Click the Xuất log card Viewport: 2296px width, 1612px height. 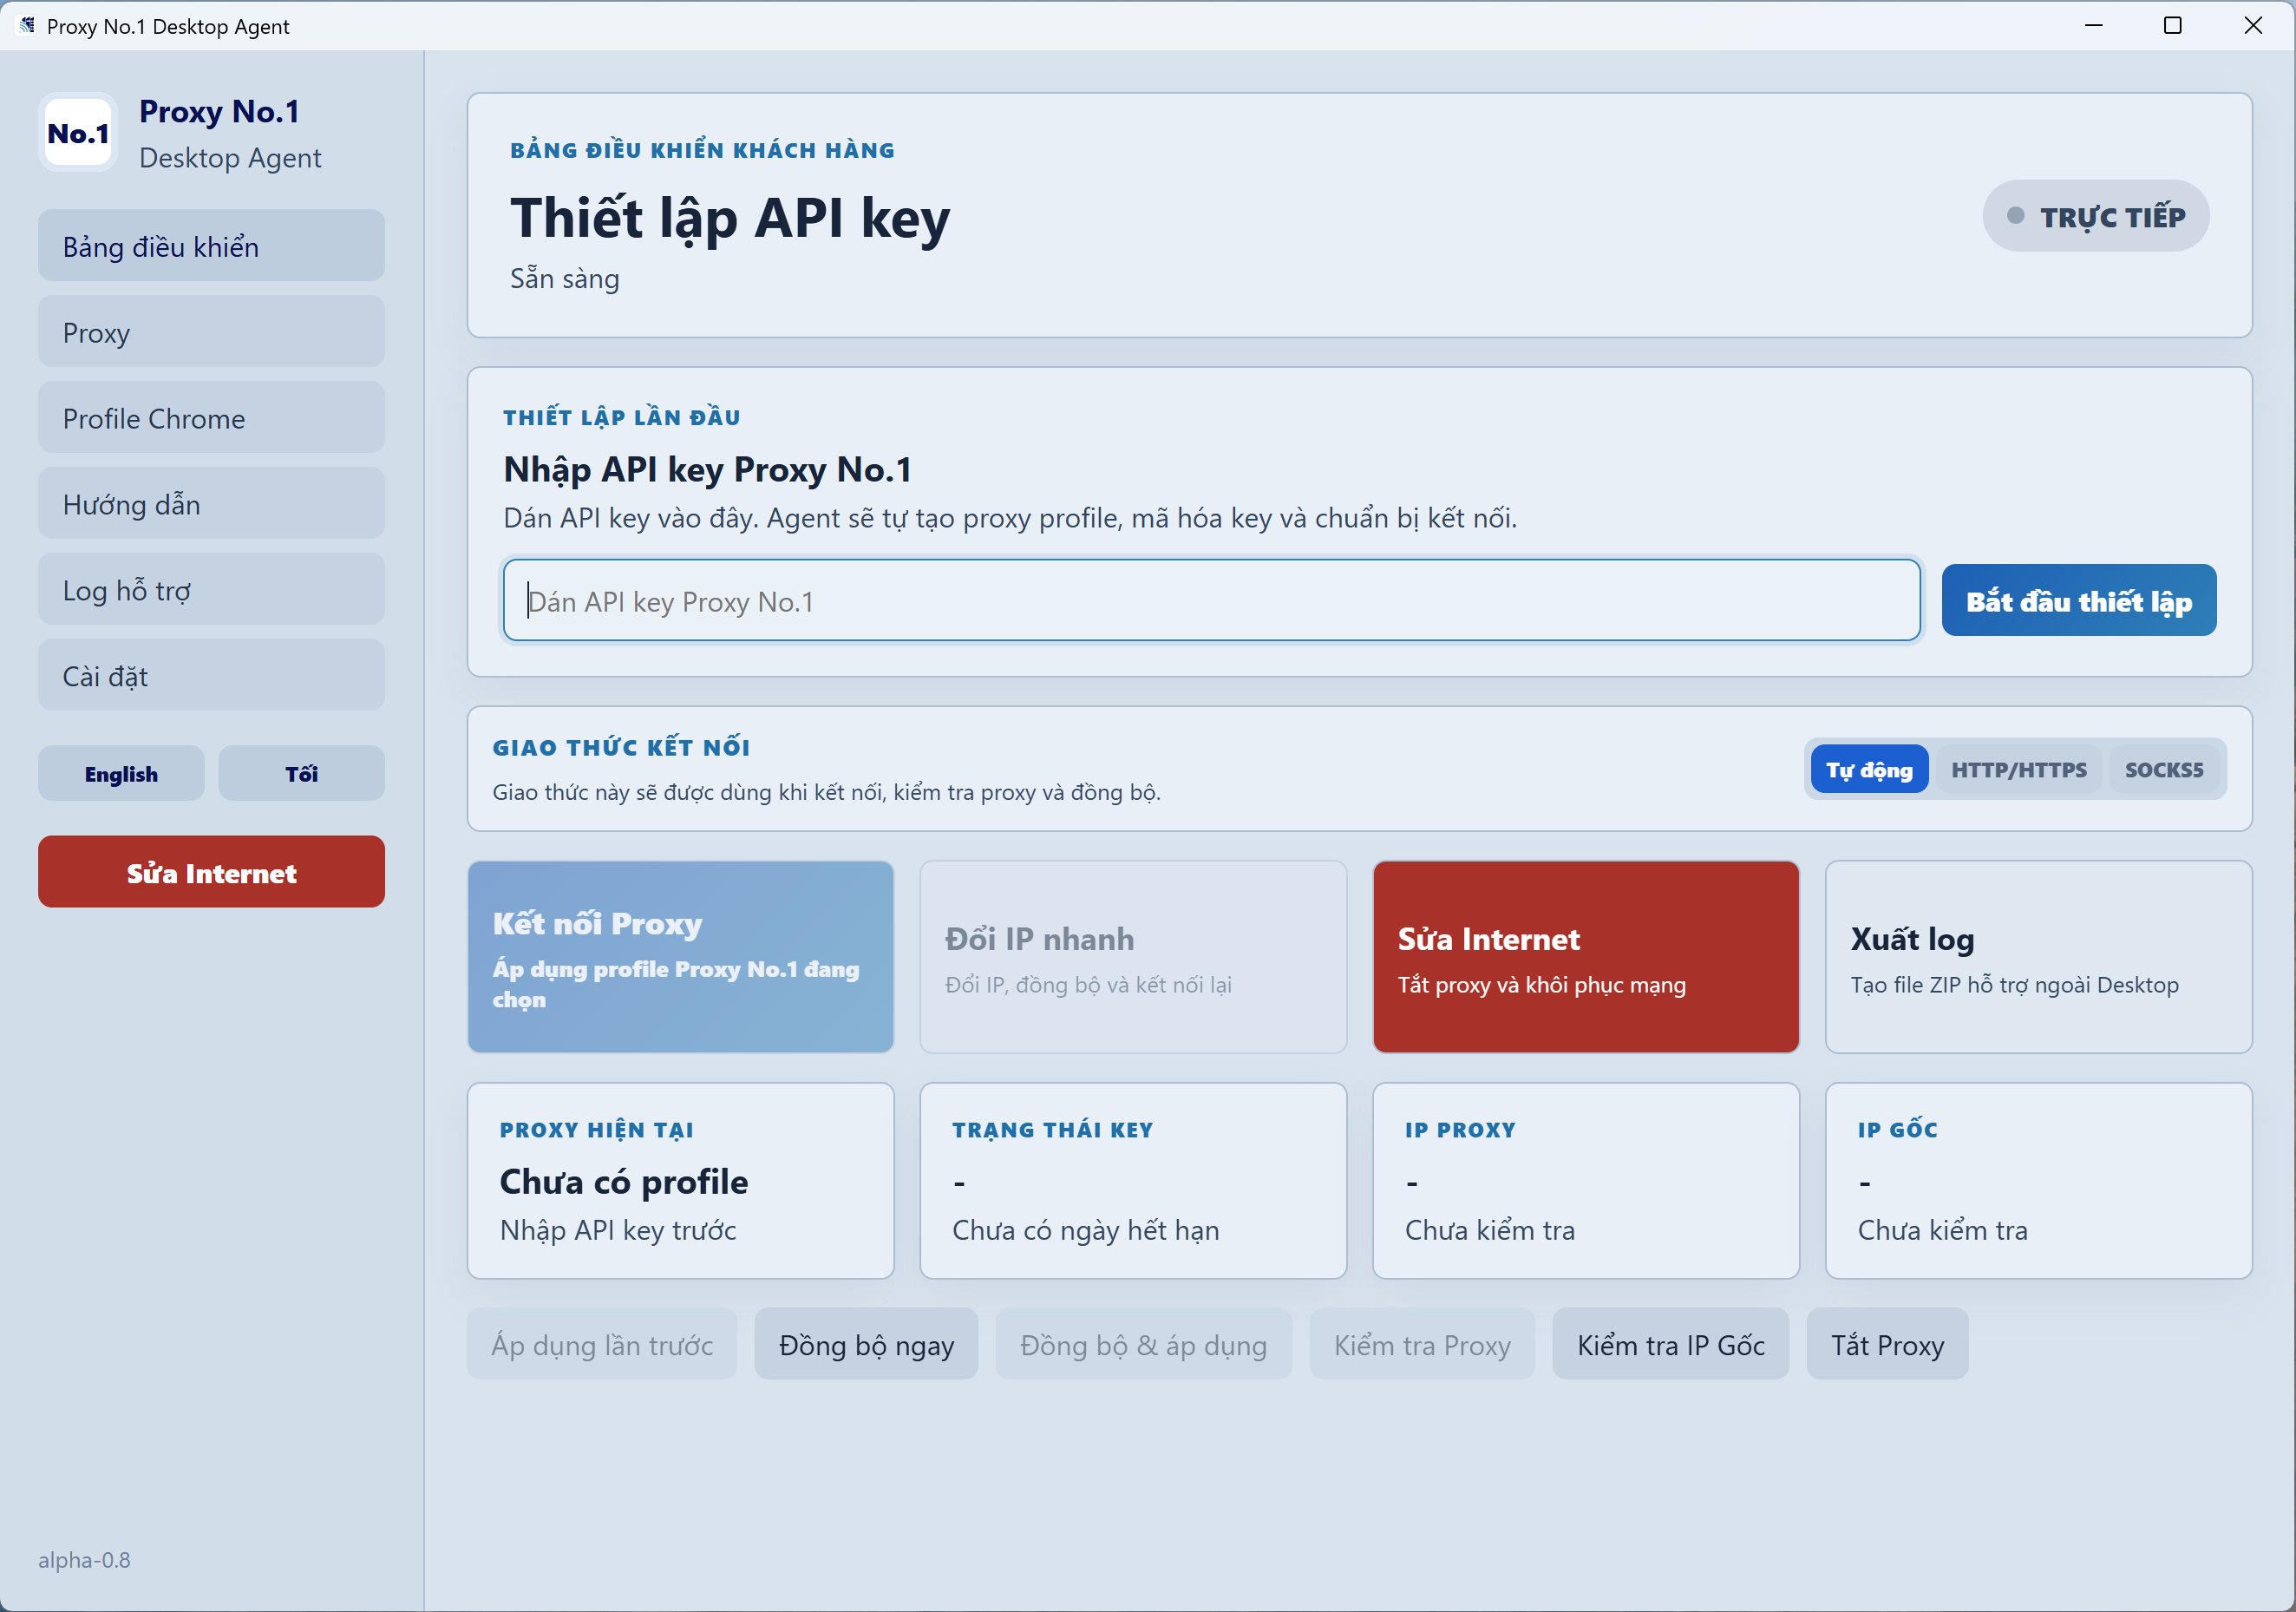tap(2039, 957)
